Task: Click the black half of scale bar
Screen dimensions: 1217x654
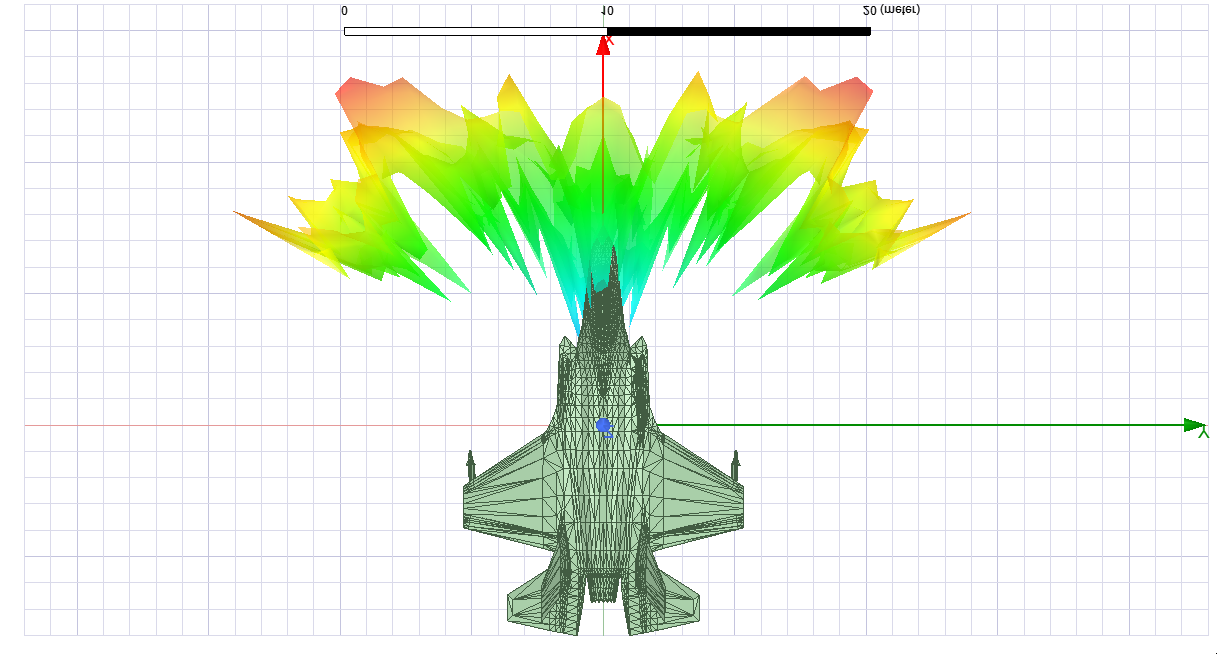Action: [738, 31]
